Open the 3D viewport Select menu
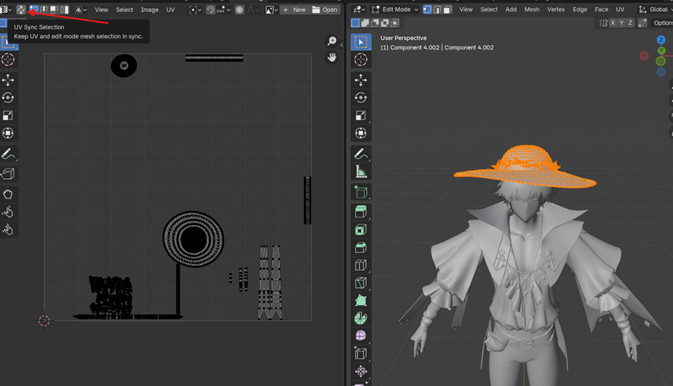Screen dimensions: 673x386 coord(489,9)
